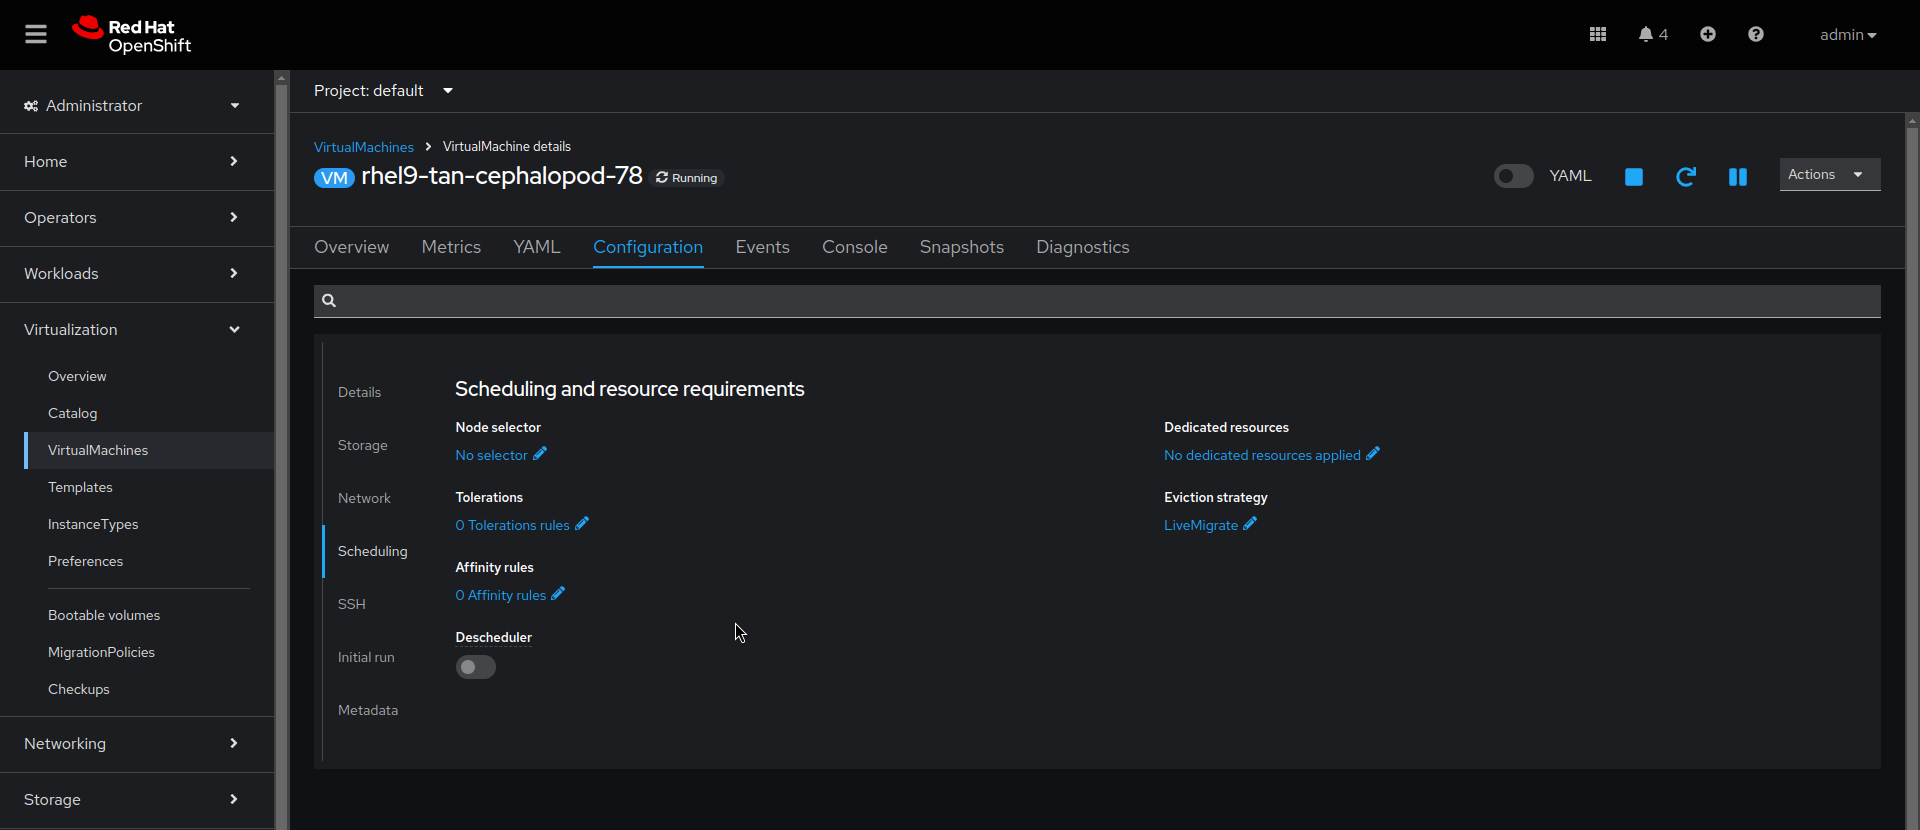This screenshot has width=1920, height=830.
Task: Edit Node selector with pencil icon
Action: pos(540,454)
